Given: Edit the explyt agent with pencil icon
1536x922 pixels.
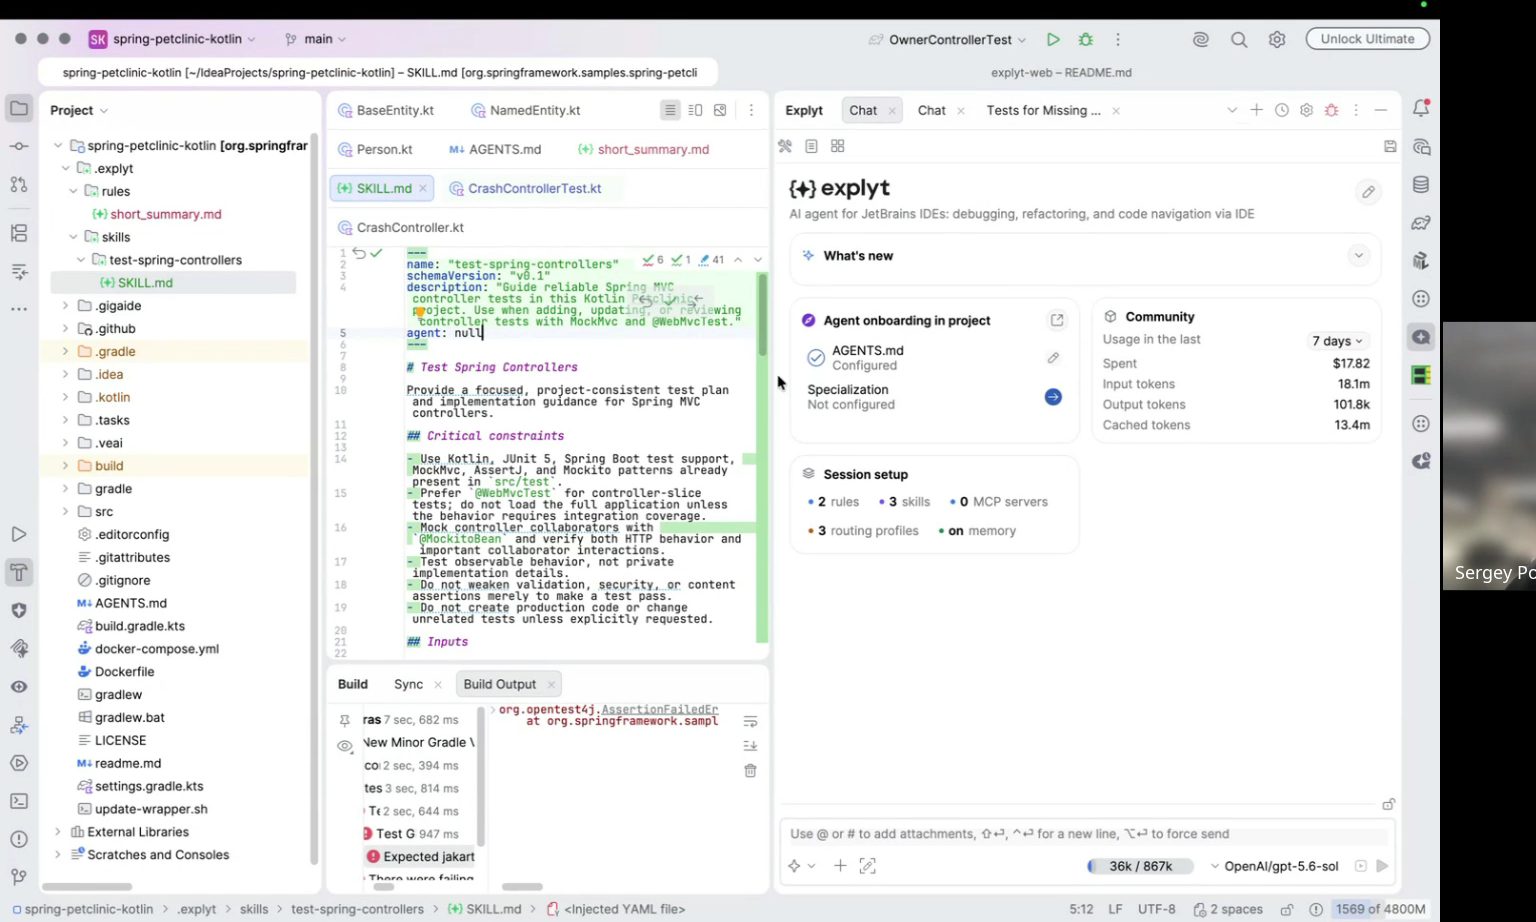Looking at the screenshot, I should [x=1368, y=191].
